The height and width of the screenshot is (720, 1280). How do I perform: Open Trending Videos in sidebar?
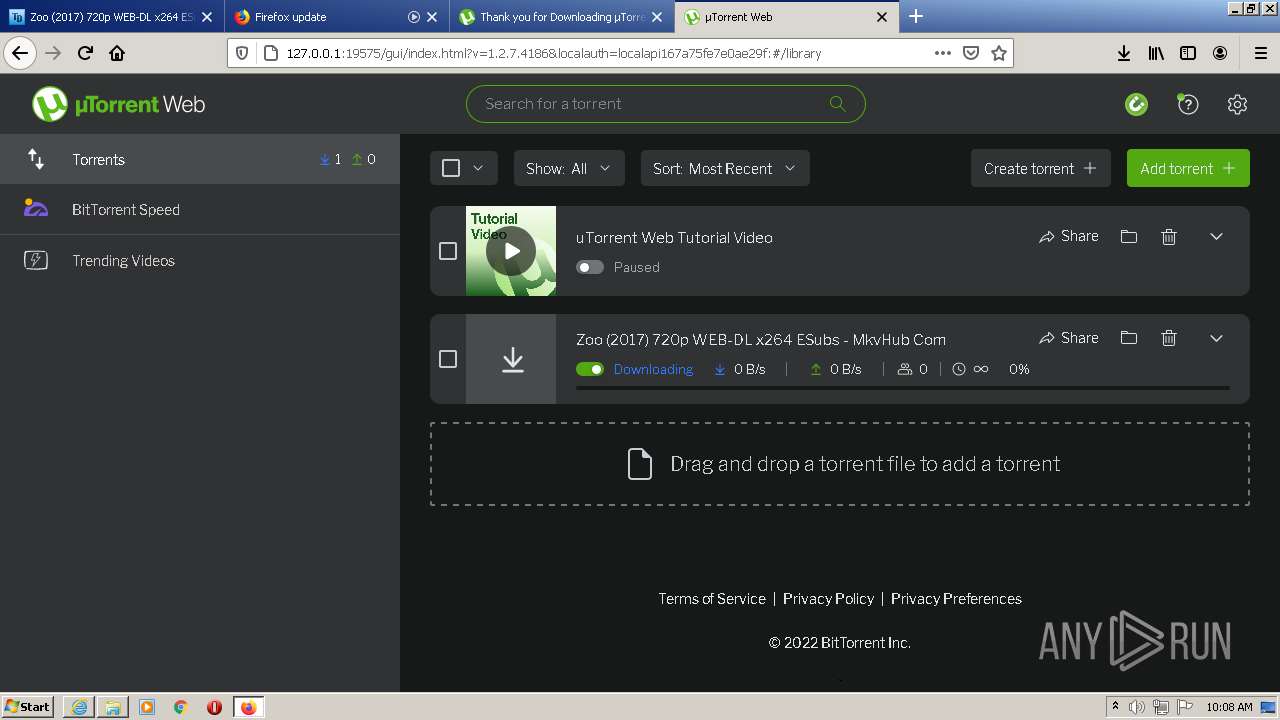[200, 260]
